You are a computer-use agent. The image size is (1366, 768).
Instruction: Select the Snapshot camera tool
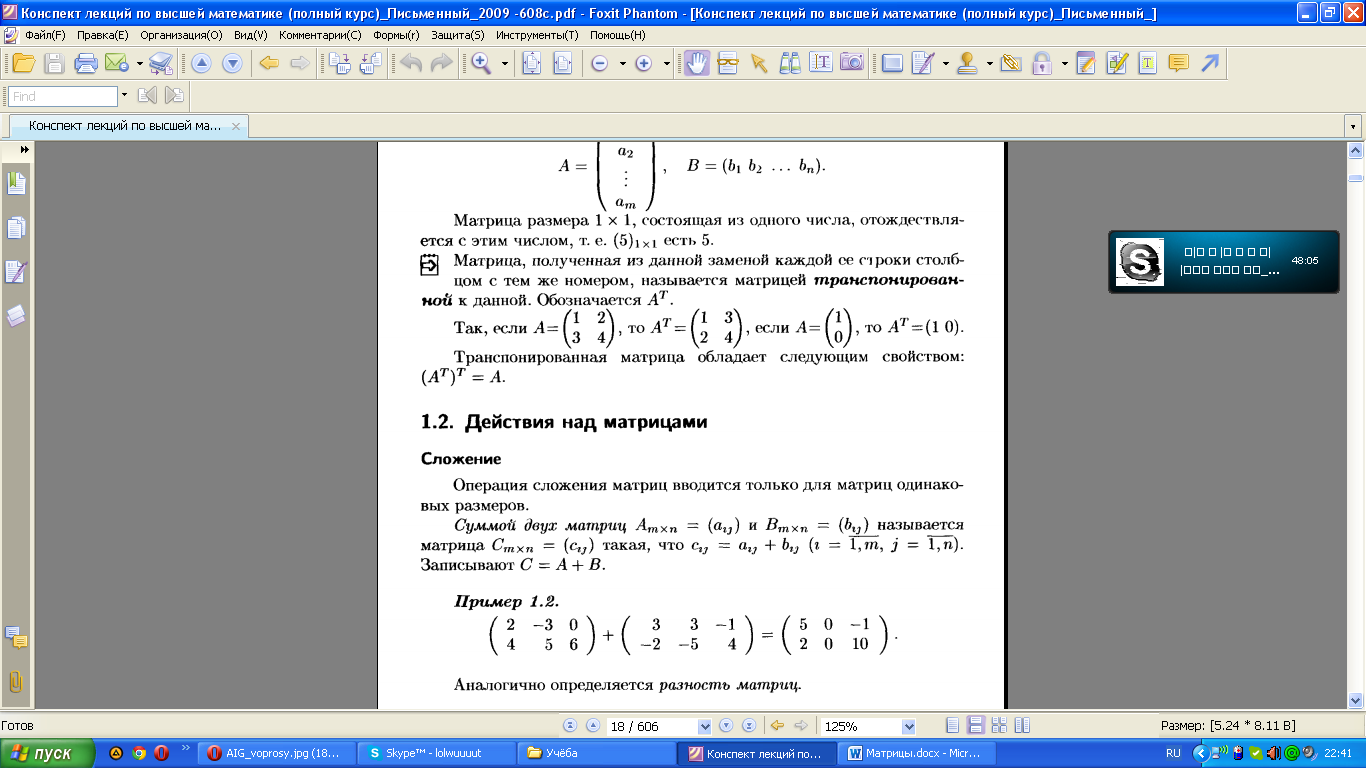pyautogui.click(x=852, y=63)
